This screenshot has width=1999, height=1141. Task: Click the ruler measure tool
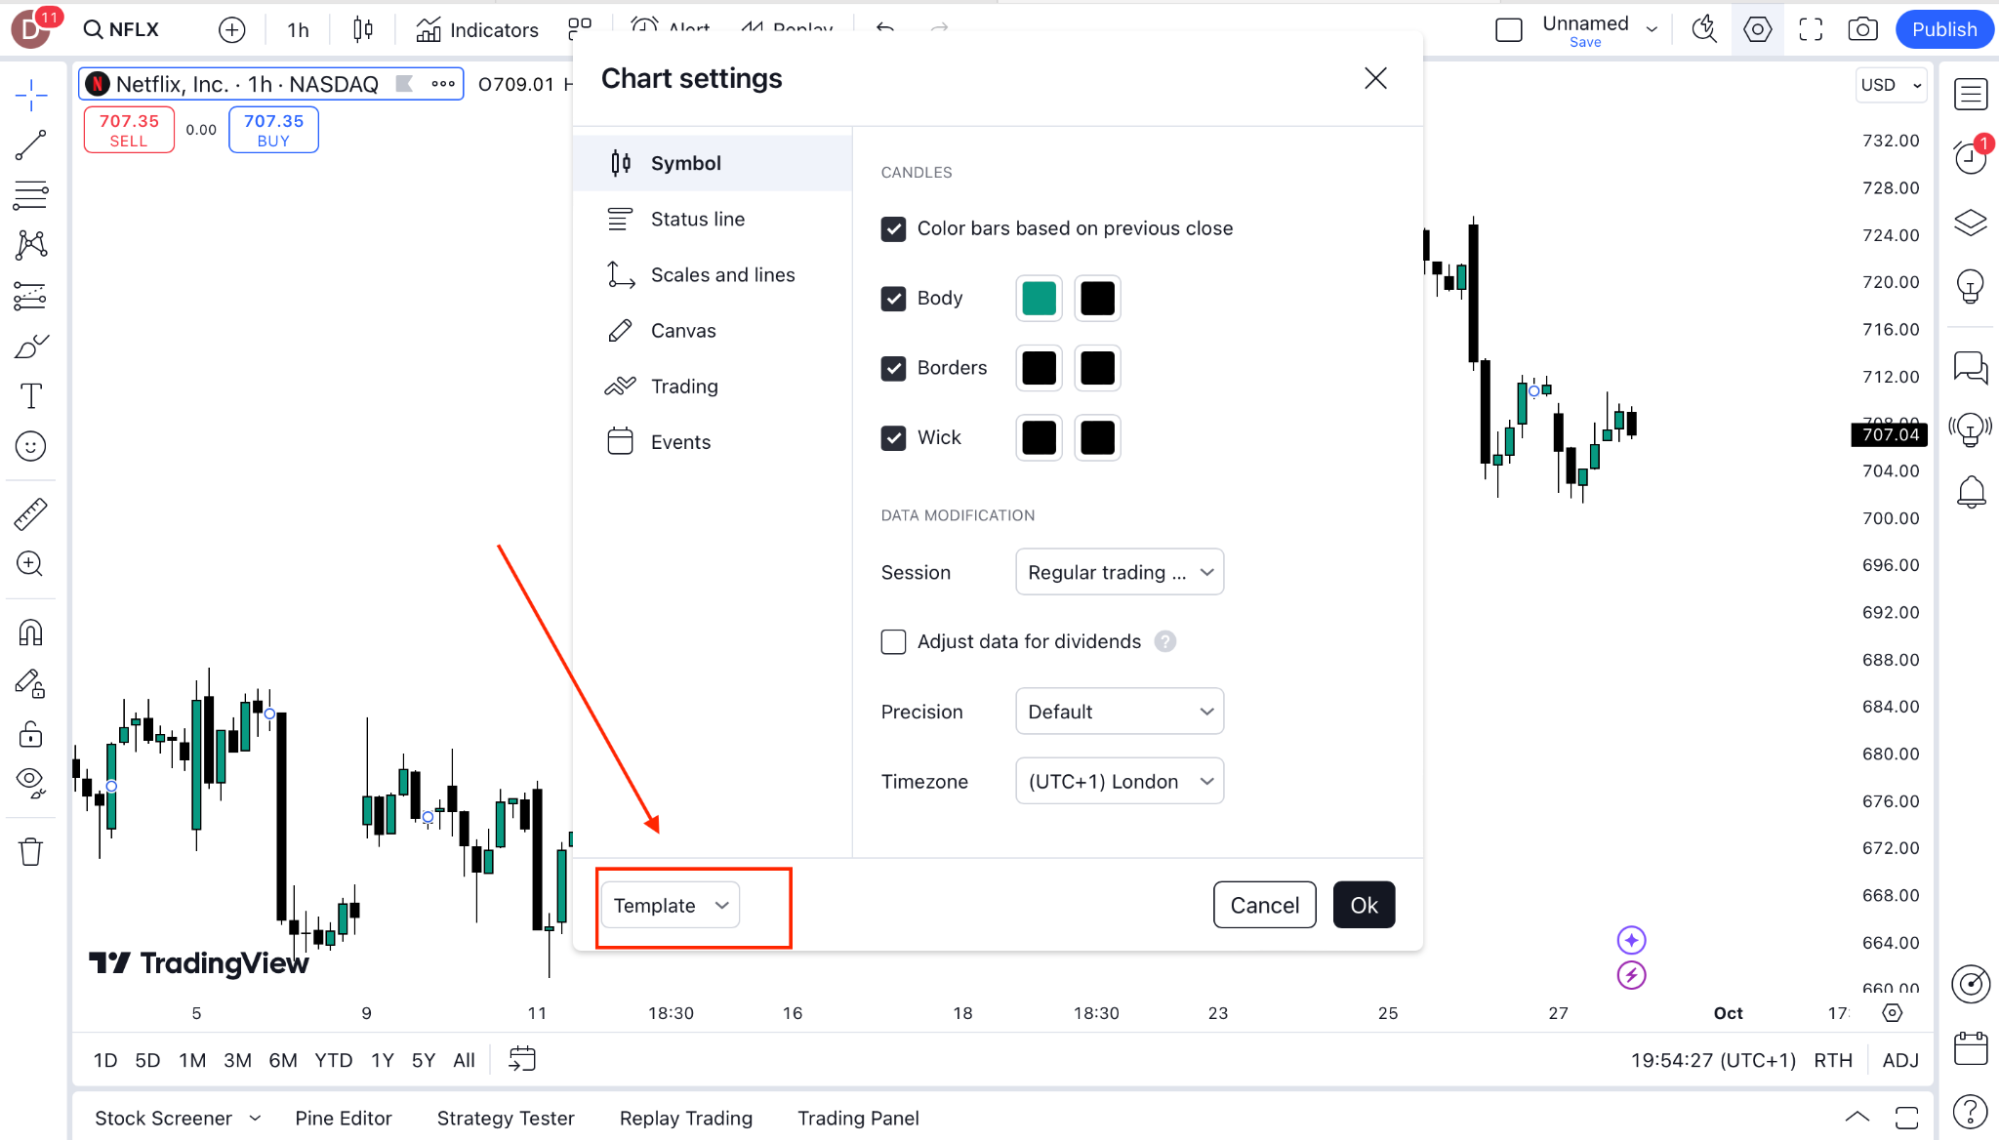31,514
